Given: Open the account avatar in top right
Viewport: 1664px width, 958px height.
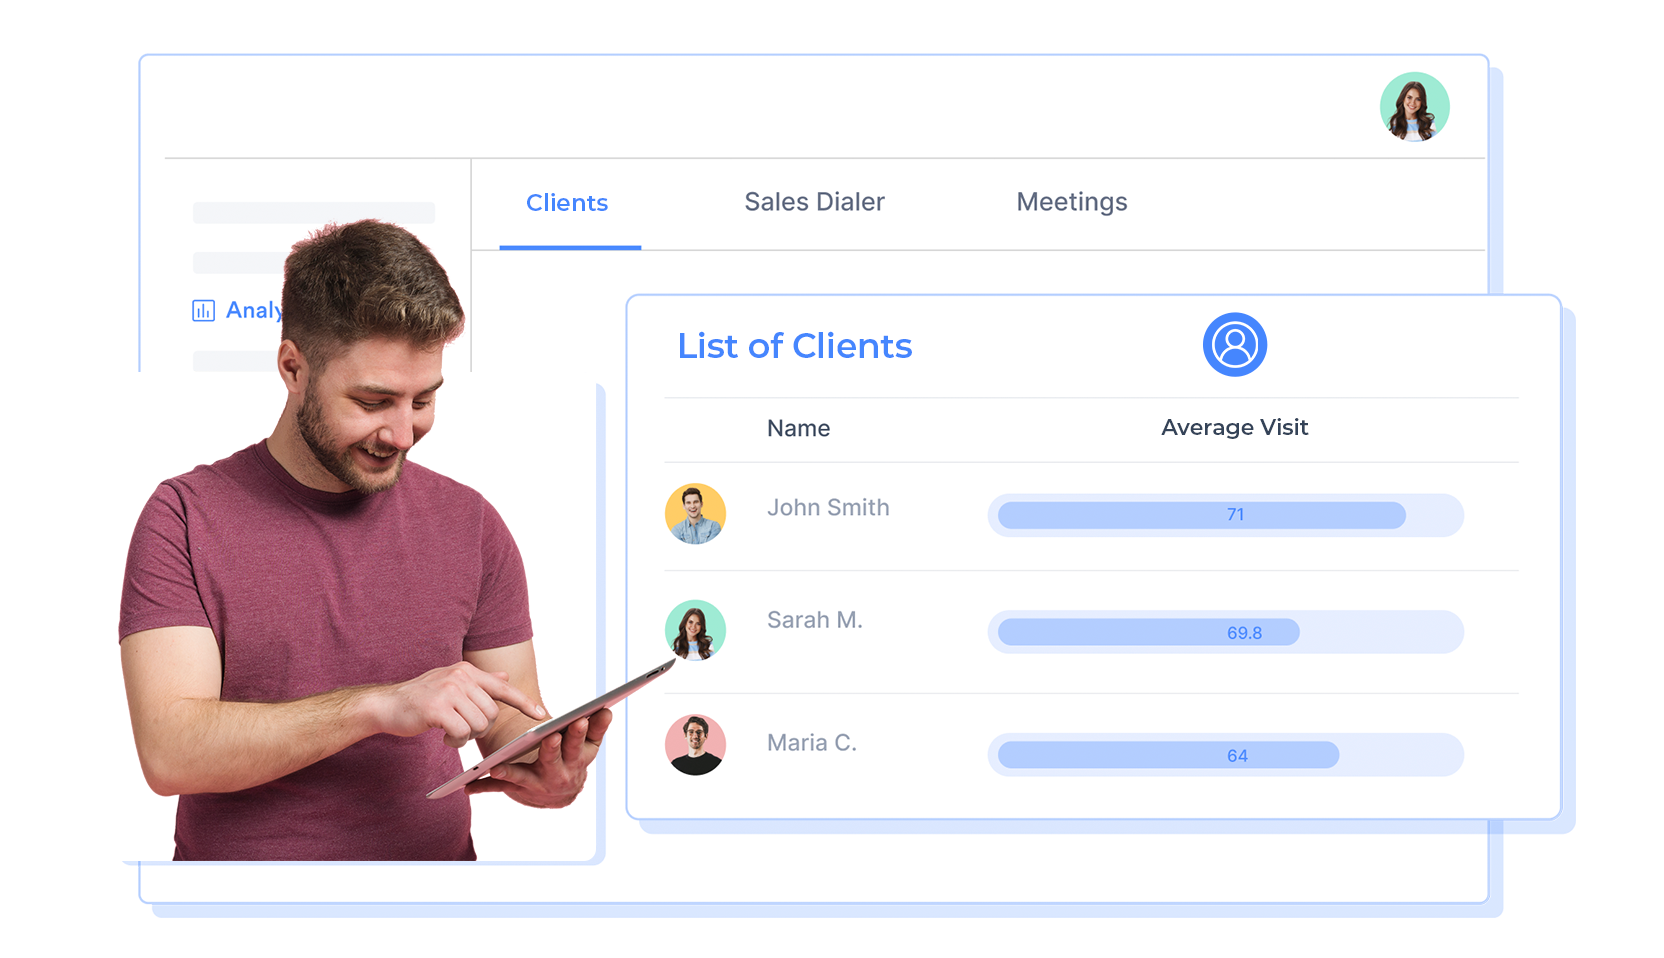Looking at the screenshot, I should point(1414,107).
